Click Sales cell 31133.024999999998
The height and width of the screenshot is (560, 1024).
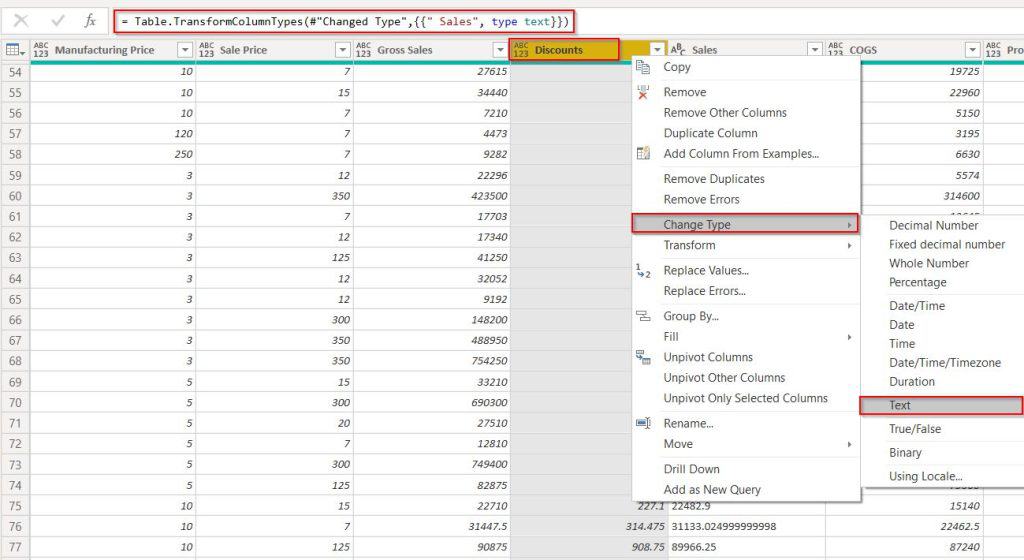tap(746, 526)
